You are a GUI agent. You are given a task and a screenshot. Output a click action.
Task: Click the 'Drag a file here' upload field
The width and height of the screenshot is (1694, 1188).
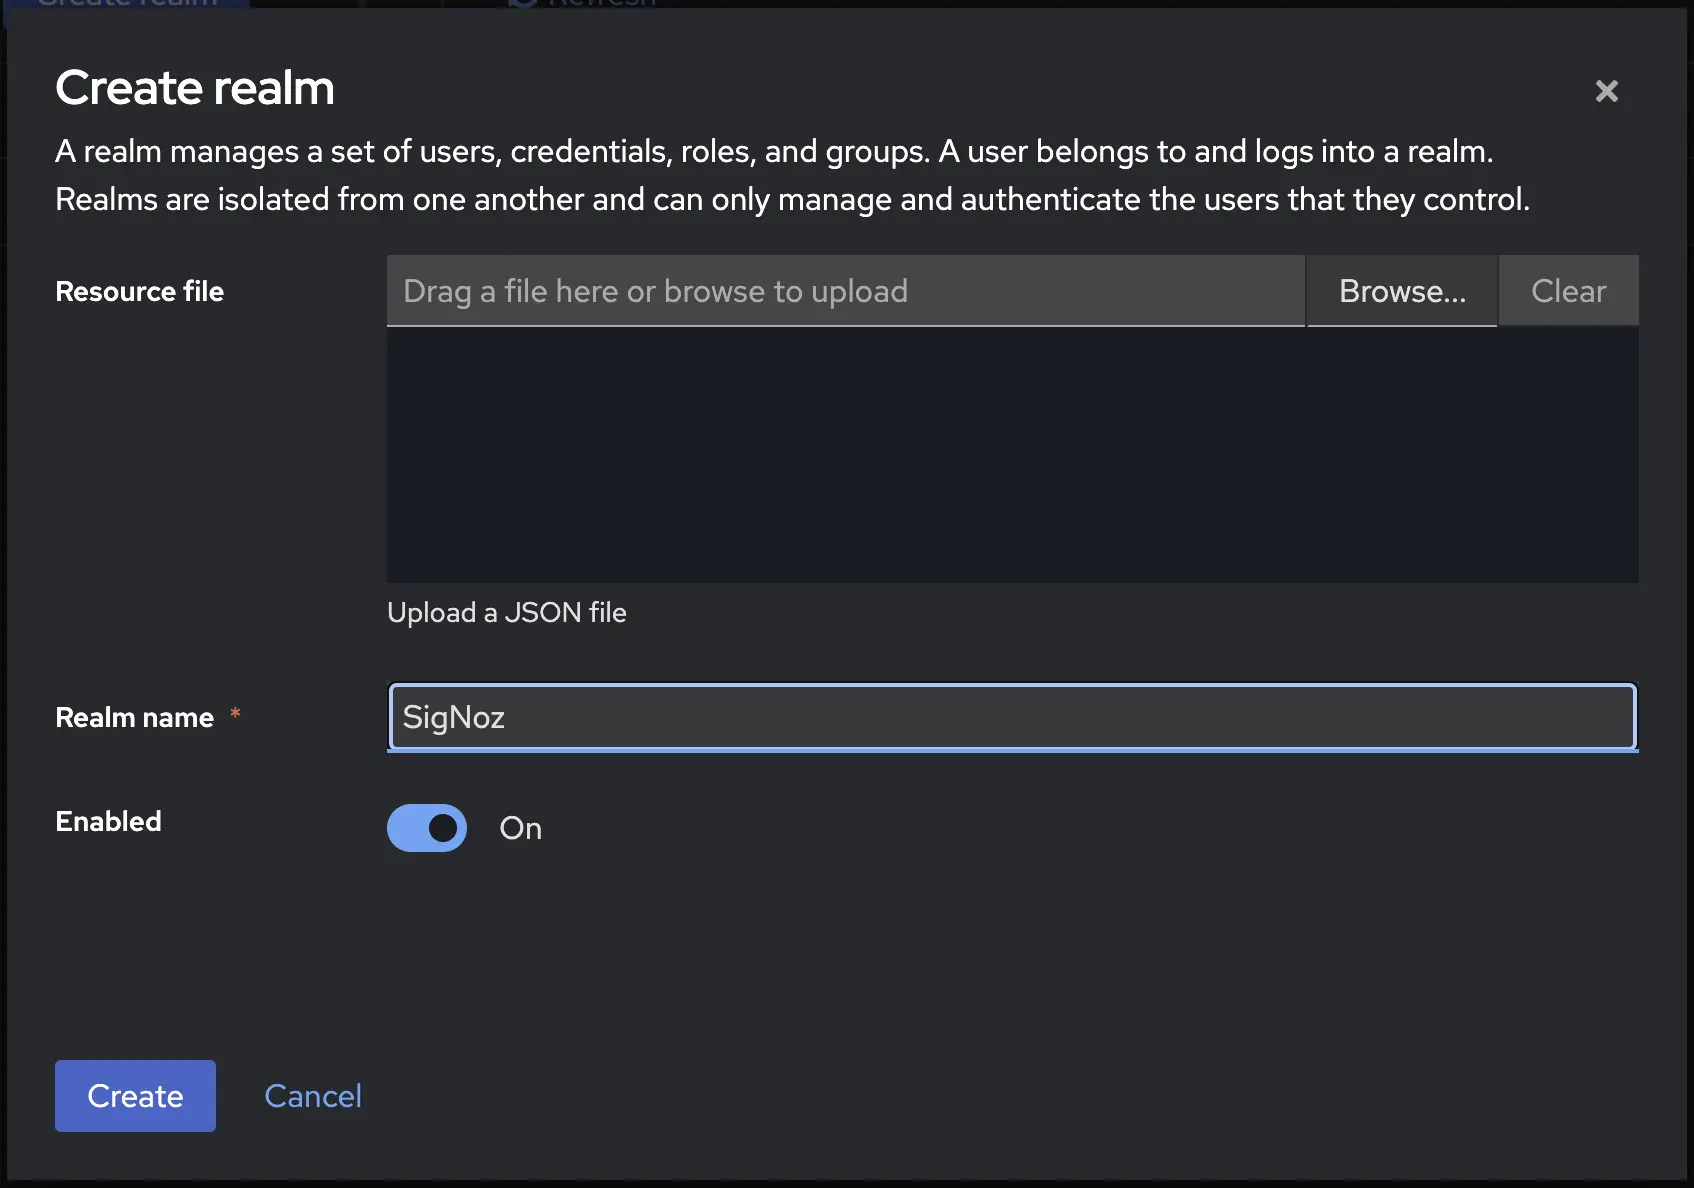(846, 291)
